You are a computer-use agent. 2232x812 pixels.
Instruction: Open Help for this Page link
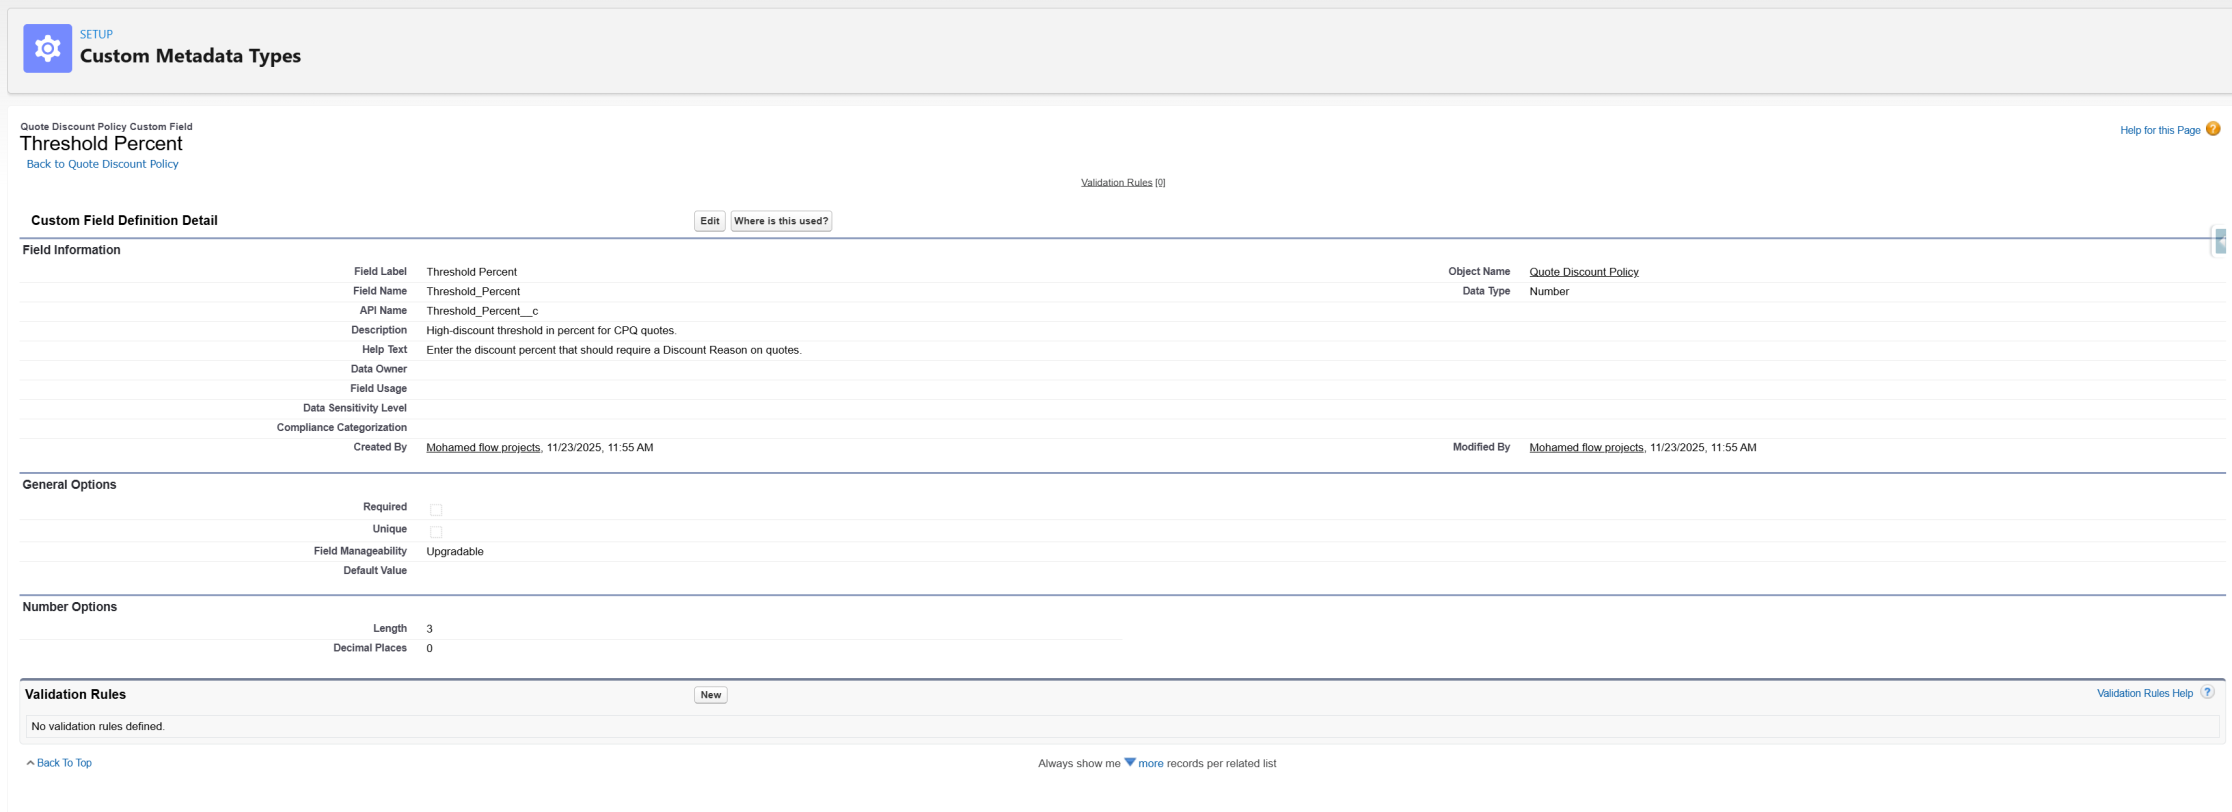2160,130
